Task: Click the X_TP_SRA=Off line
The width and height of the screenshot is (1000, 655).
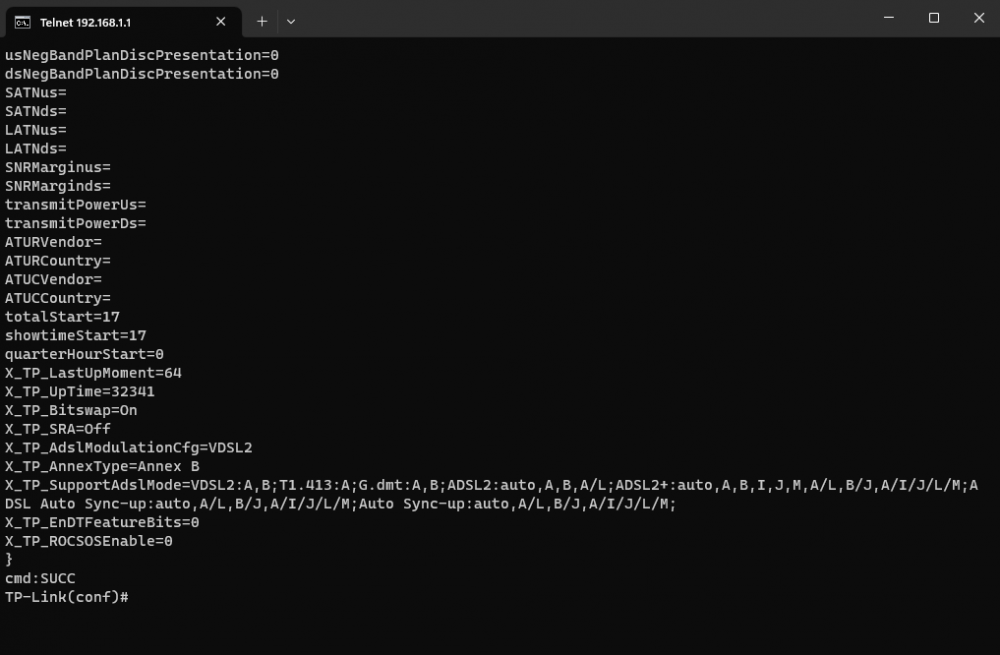Action: click(x=58, y=429)
